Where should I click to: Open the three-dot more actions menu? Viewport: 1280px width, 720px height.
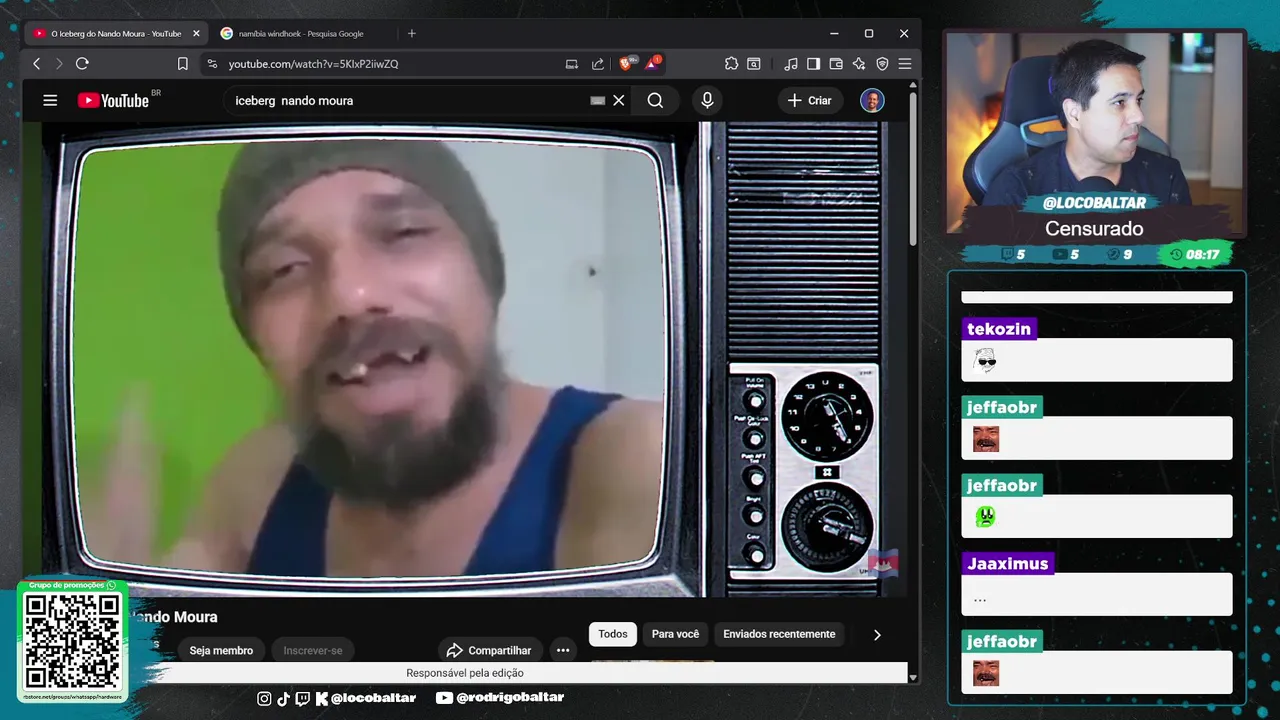pos(563,650)
